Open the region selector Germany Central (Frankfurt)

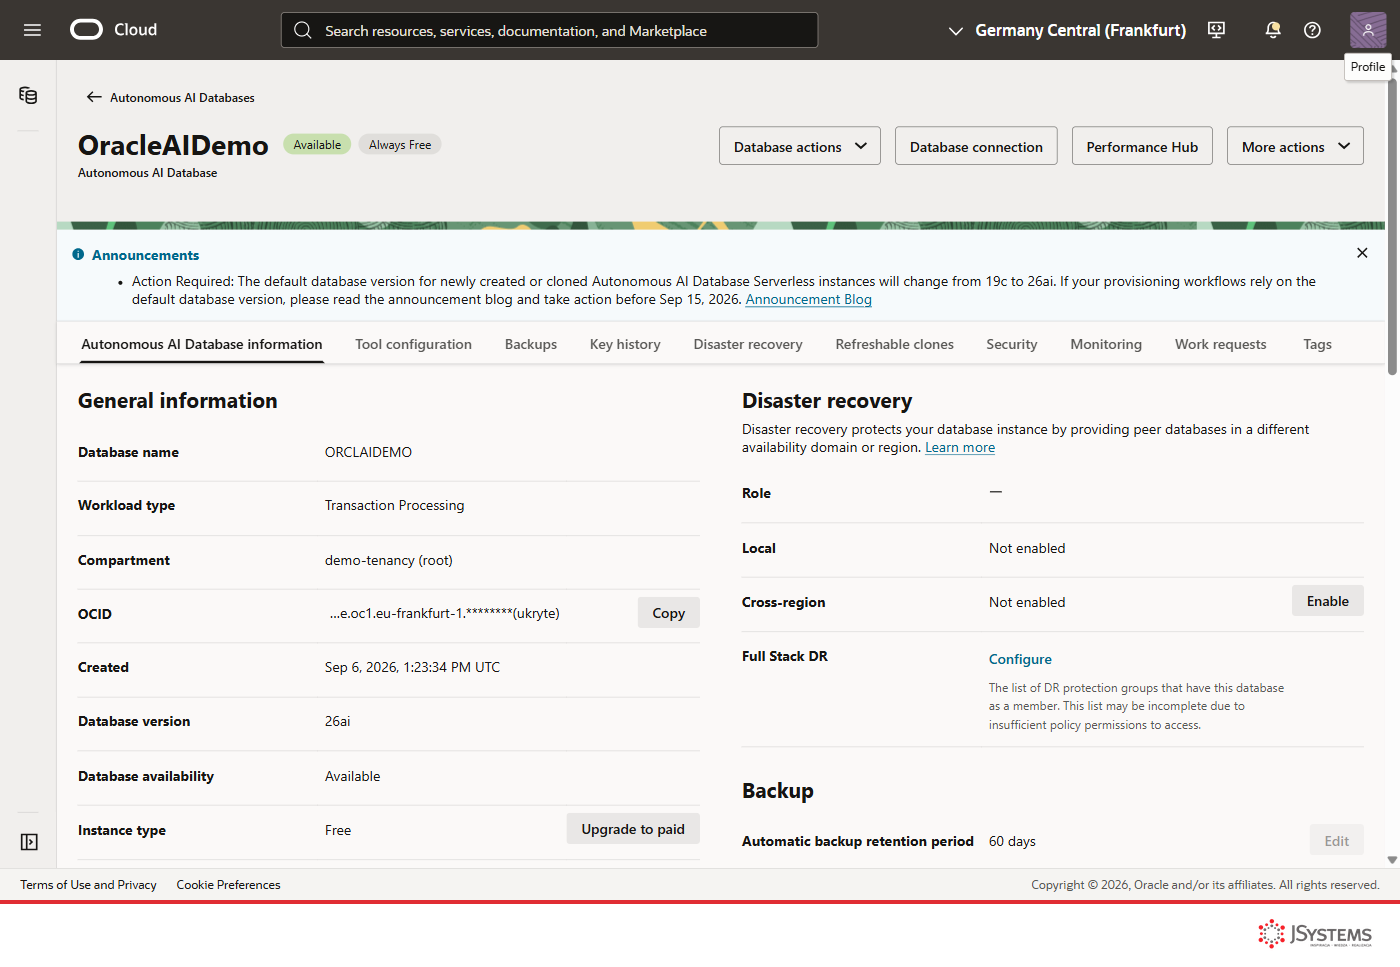click(1066, 30)
